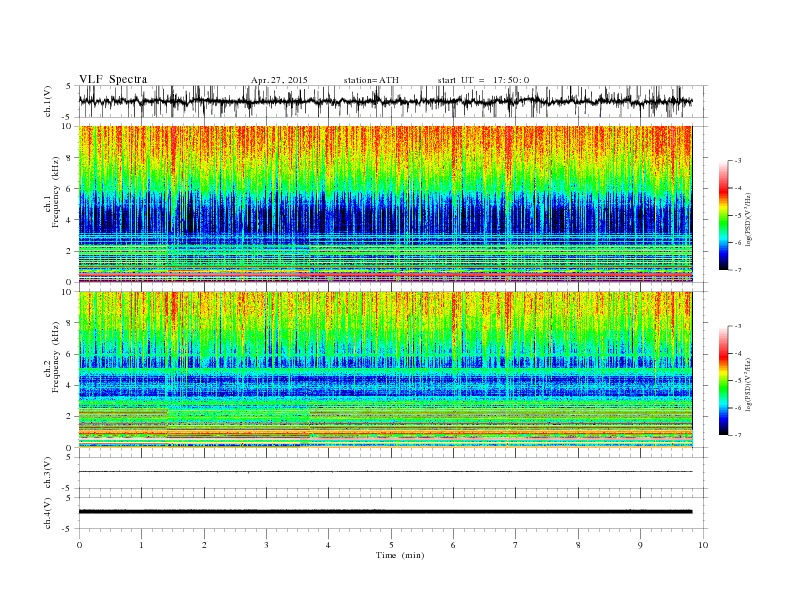The image size is (792, 612).
Task: Click tick label "5" on the time axis
Action: pyautogui.click(x=391, y=545)
